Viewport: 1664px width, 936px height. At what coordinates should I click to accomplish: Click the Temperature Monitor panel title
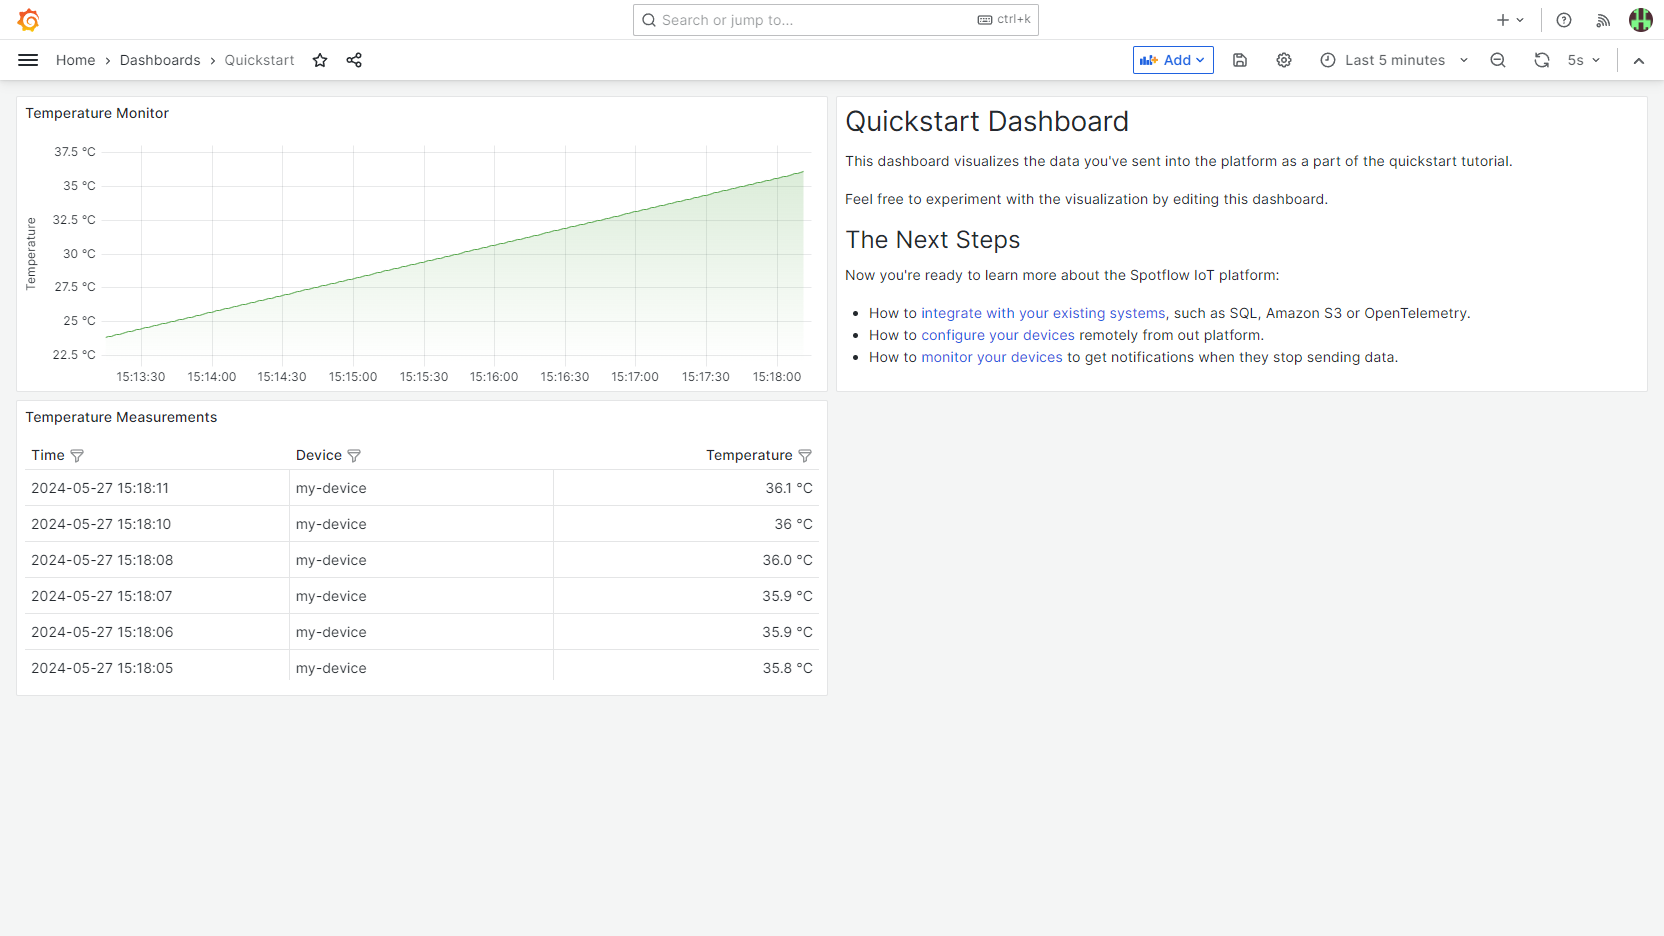coord(97,113)
